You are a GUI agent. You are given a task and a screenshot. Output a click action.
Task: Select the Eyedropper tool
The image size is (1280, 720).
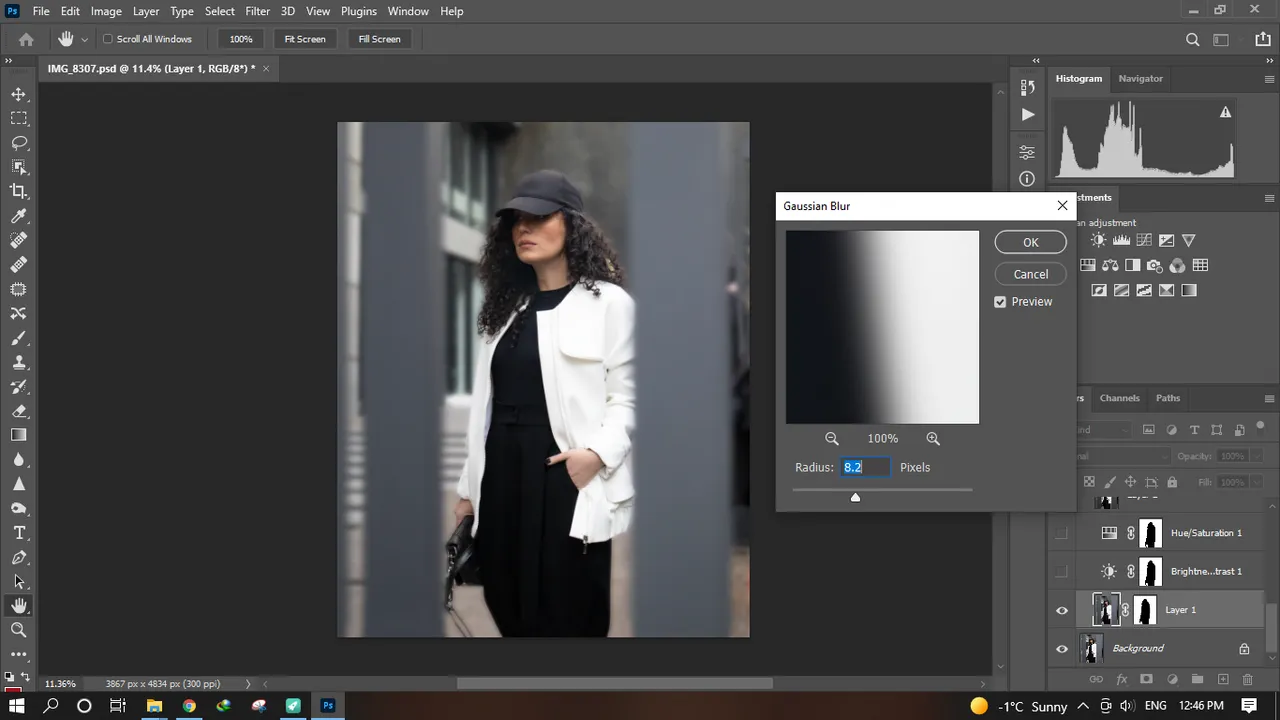(19, 216)
